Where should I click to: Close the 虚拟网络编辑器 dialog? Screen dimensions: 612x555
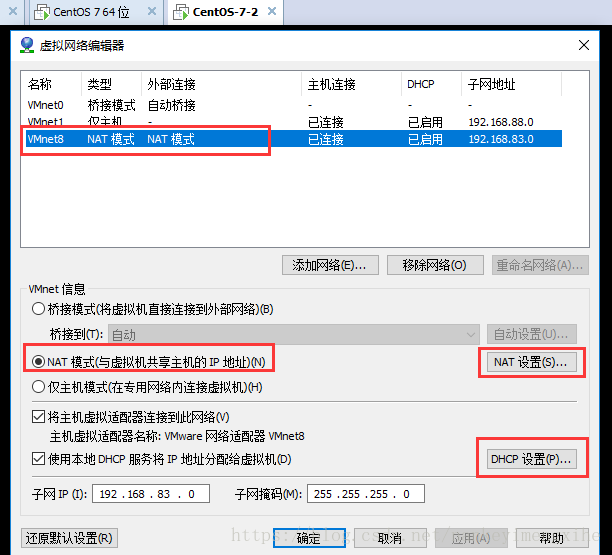[x=584, y=45]
